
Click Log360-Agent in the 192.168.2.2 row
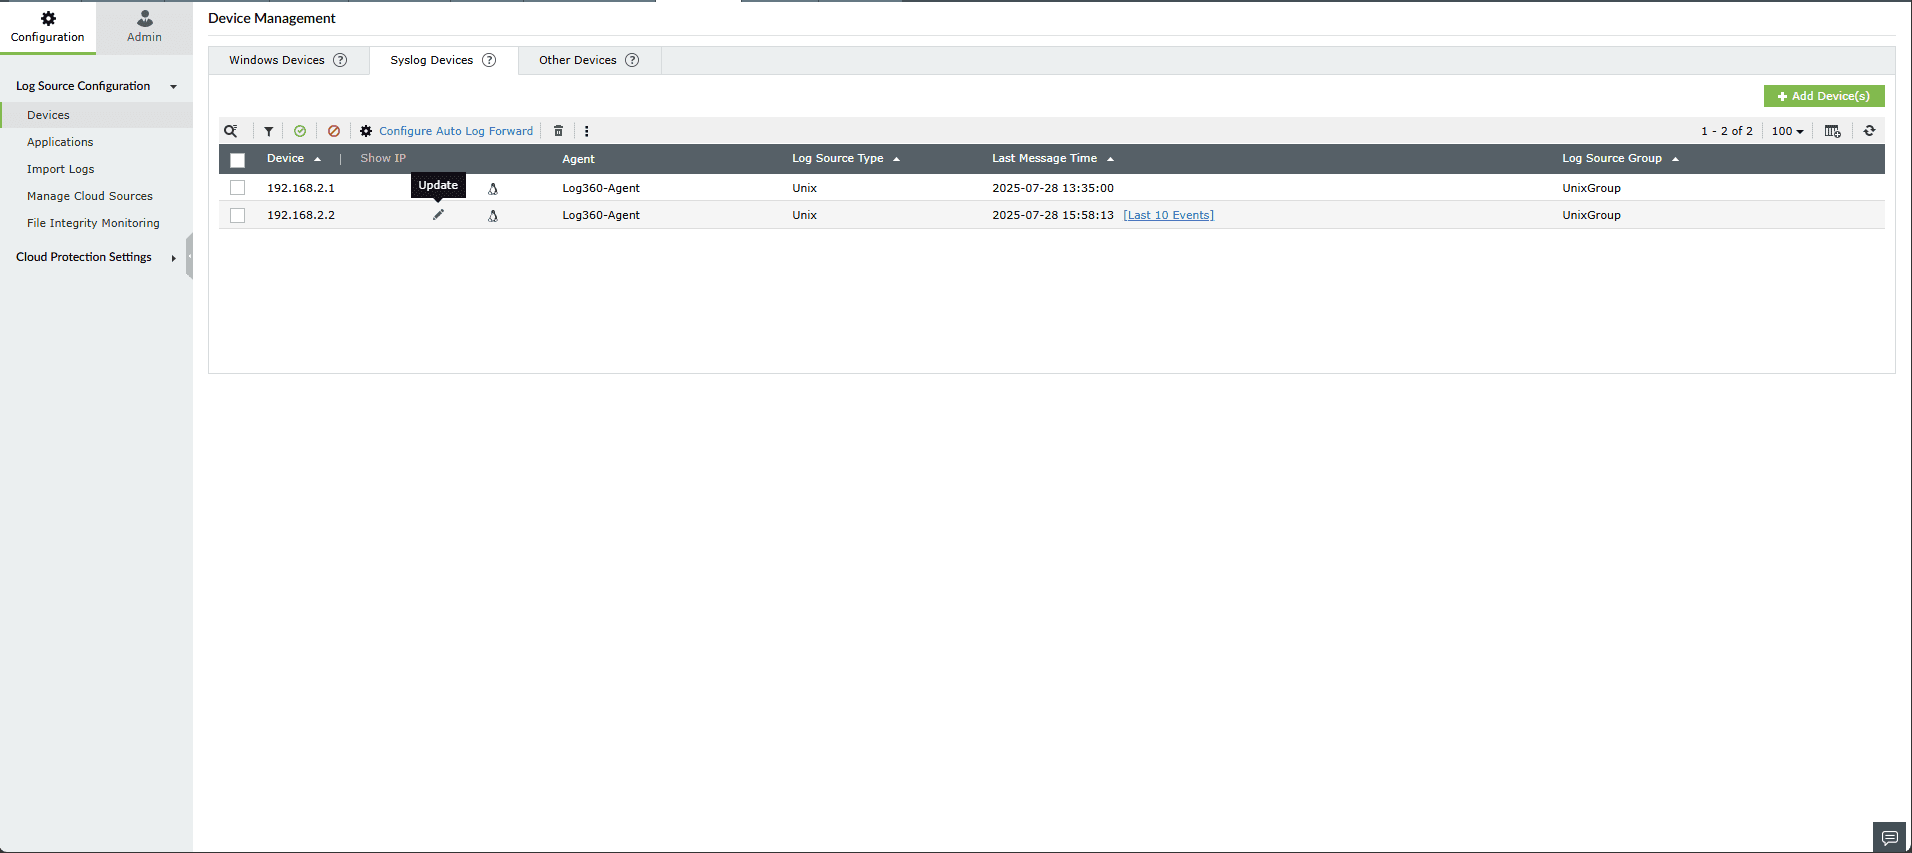(601, 215)
